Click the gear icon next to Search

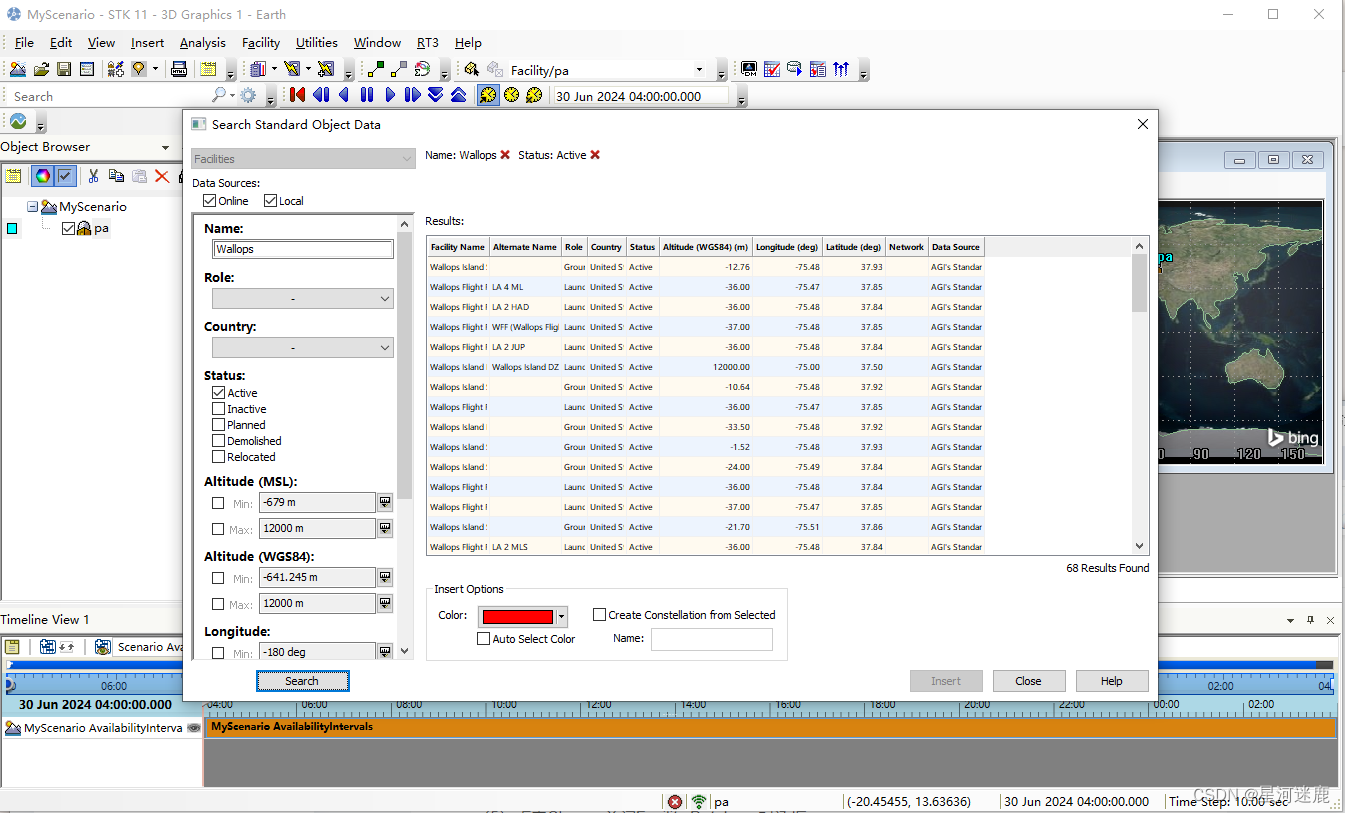(x=247, y=96)
